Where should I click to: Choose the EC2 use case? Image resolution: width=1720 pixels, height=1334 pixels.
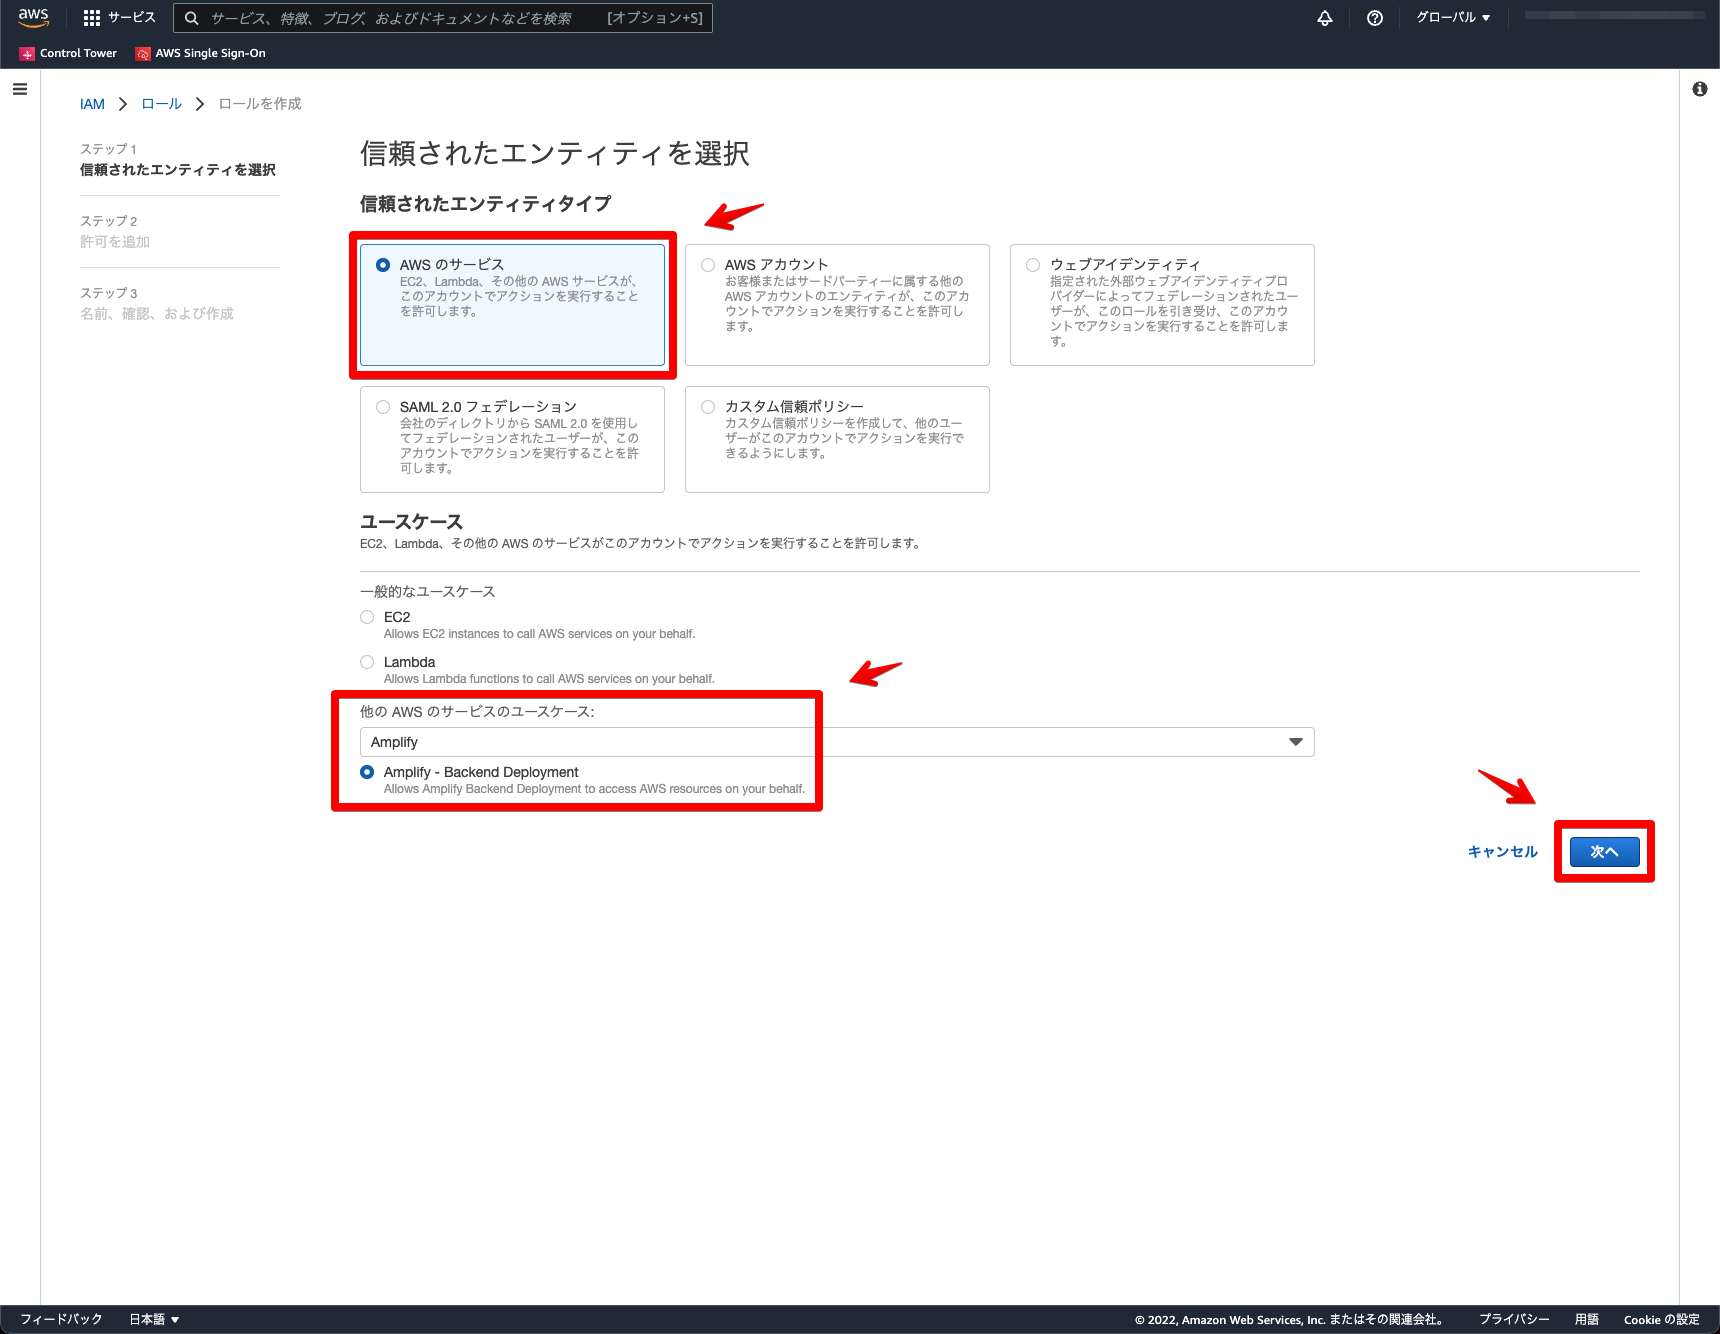point(367,617)
